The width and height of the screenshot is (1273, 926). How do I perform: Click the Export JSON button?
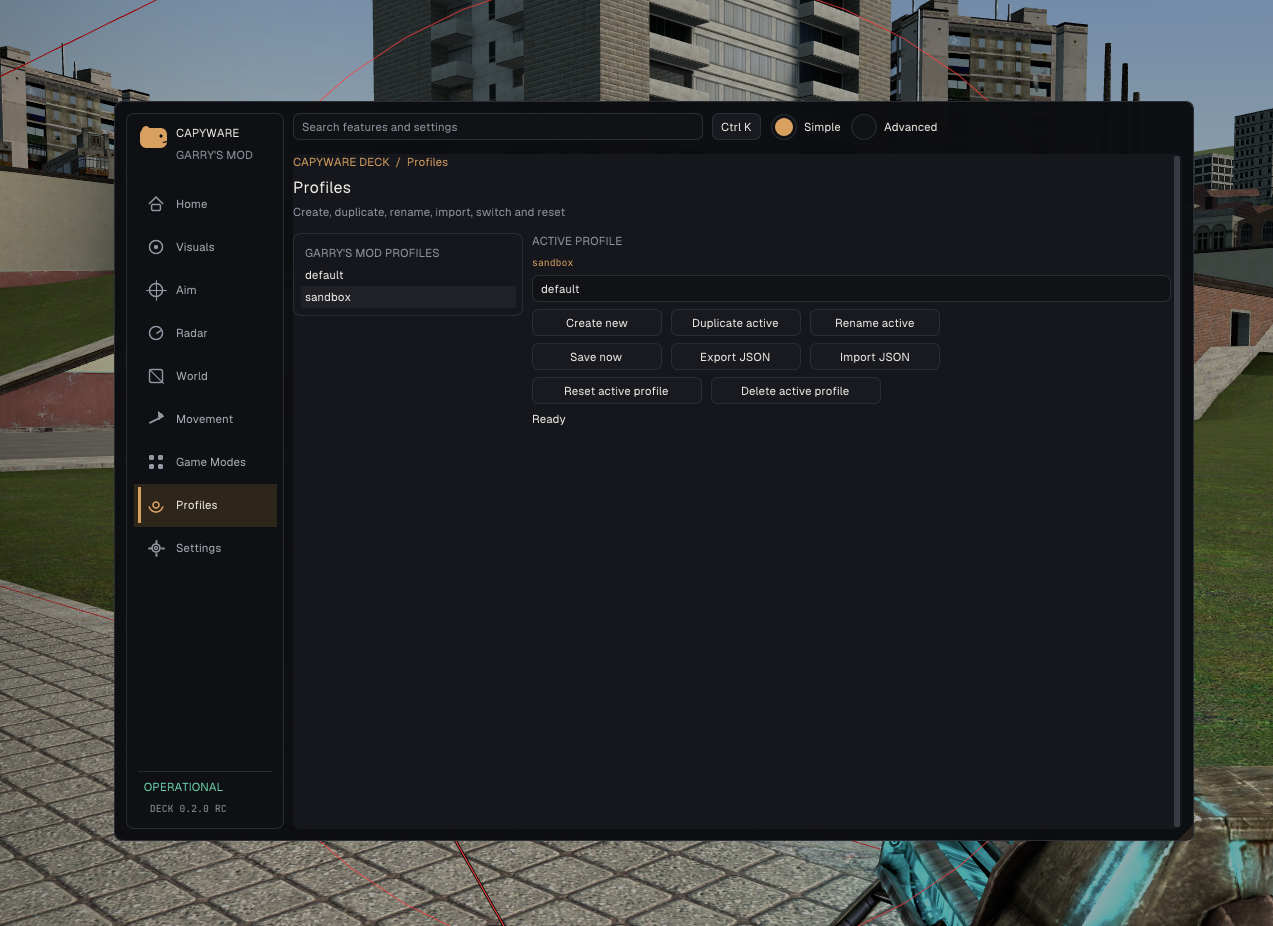click(x=735, y=357)
